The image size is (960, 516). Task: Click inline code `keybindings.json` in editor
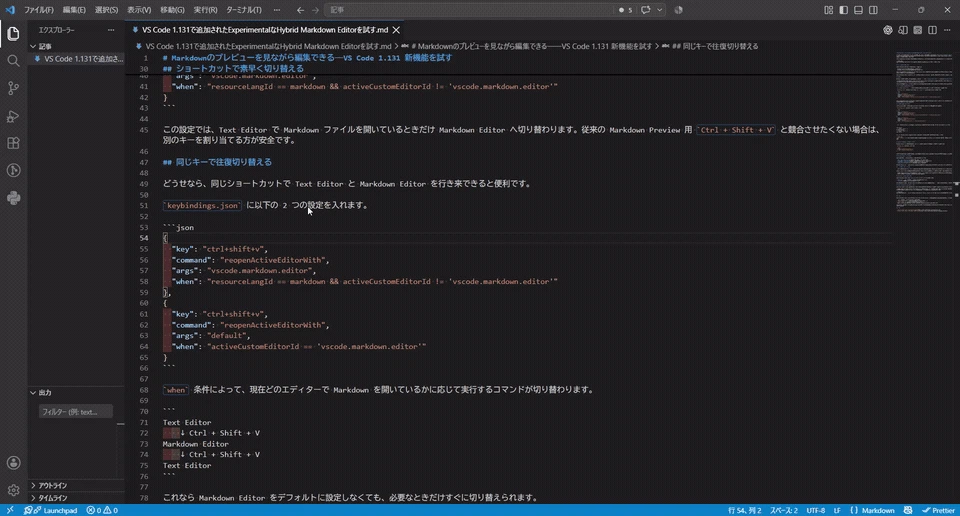(x=202, y=206)
